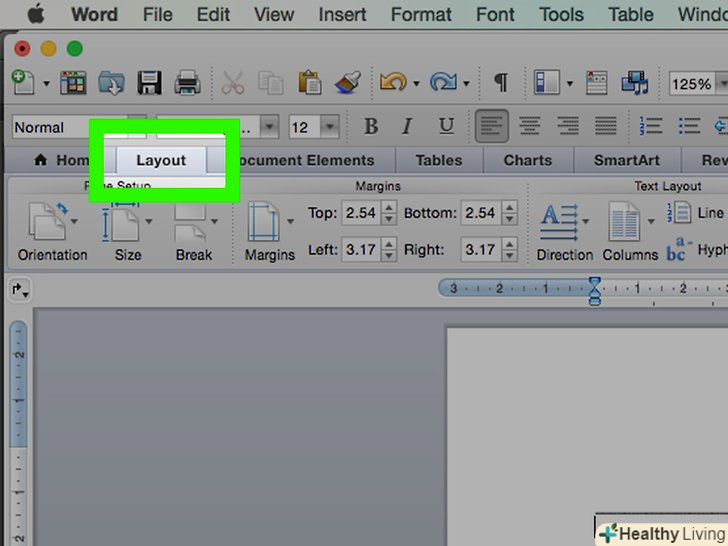Switch to the Charts tab
Image resolution: width=728 pixels, height=546 pixels.
(x=528, y=161)
